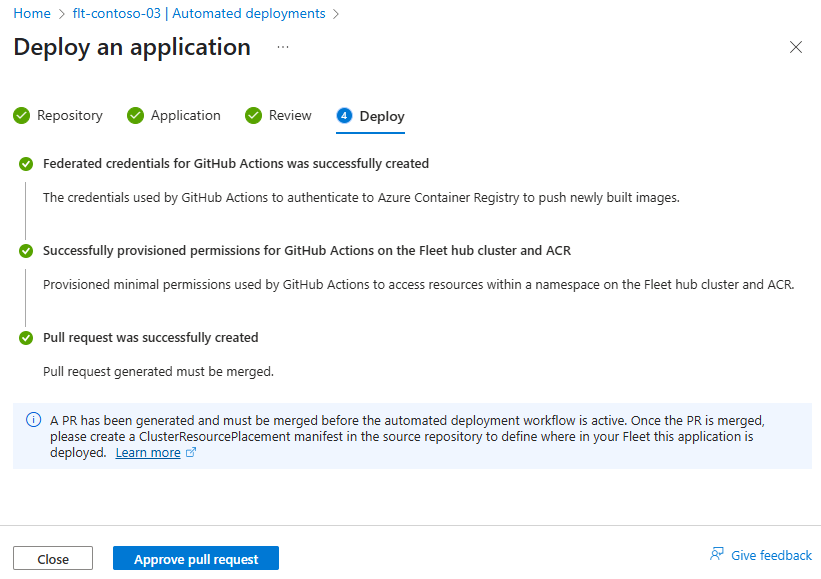Select the Deploy tab
This screenshot has width=821, height=579.
(381, 117)
